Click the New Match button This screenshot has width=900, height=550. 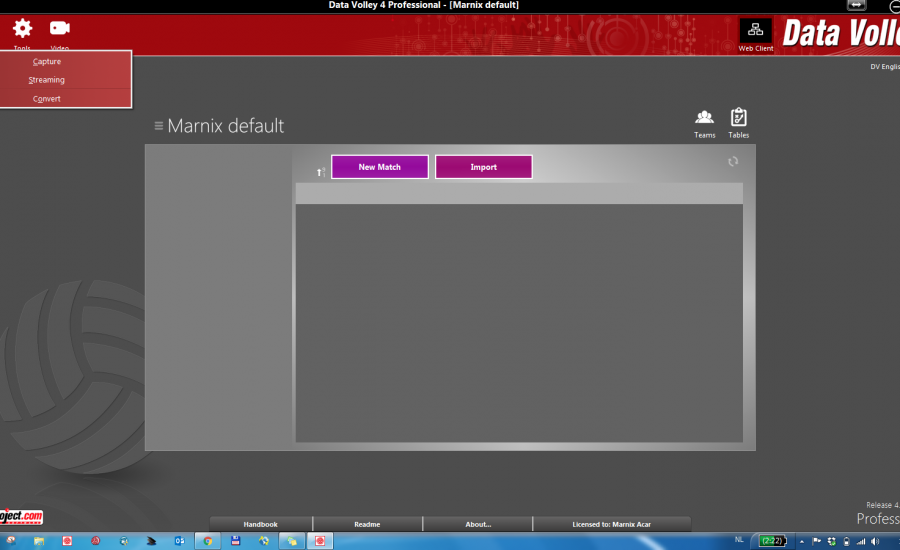(379, 167)
